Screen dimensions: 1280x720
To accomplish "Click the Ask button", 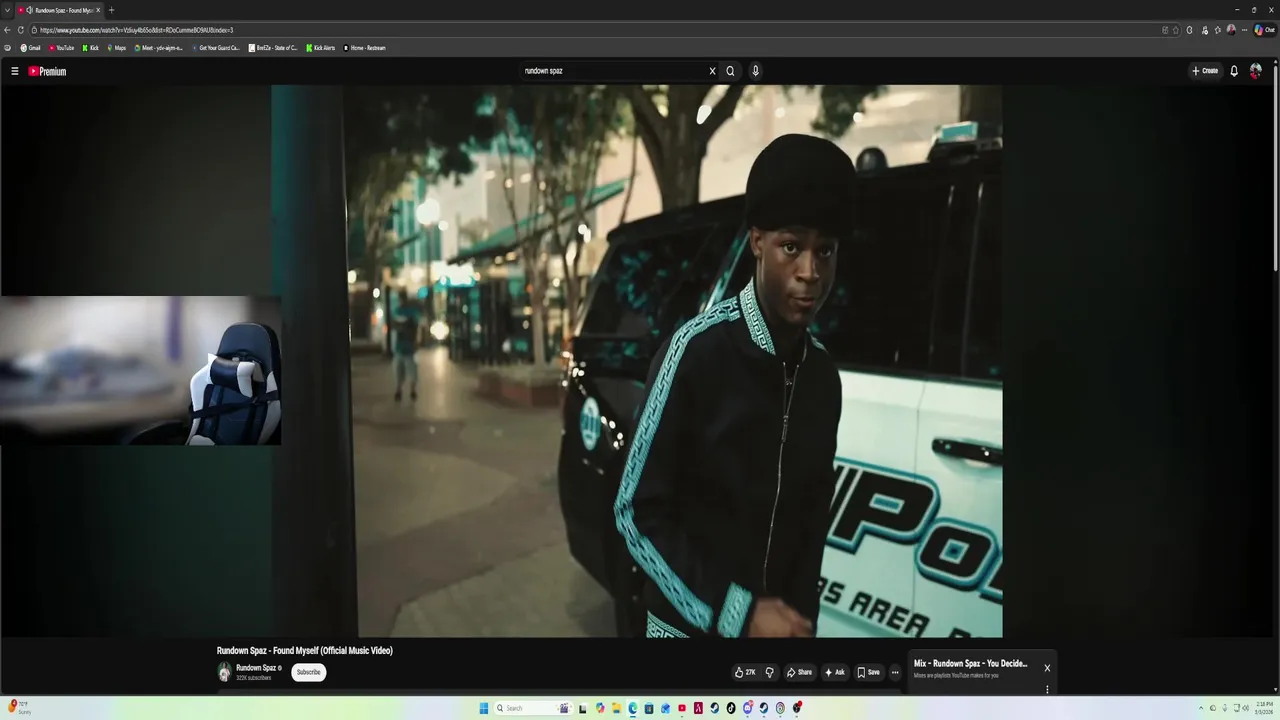I will pyautogui.click(x=834, y=672).
